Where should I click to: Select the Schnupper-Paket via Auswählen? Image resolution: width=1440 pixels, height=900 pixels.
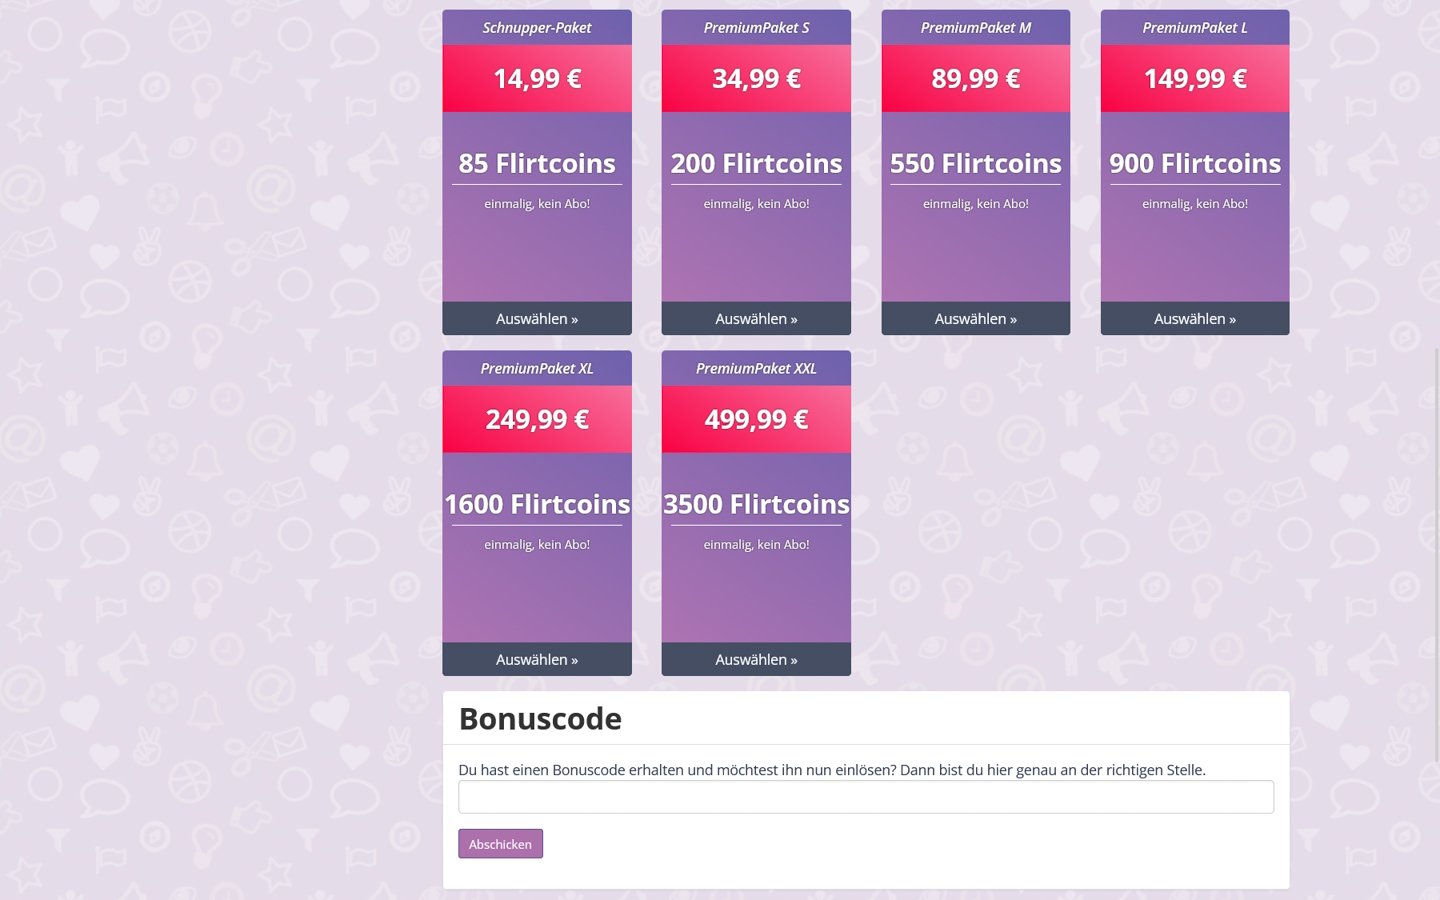click(x=537, y=319)
